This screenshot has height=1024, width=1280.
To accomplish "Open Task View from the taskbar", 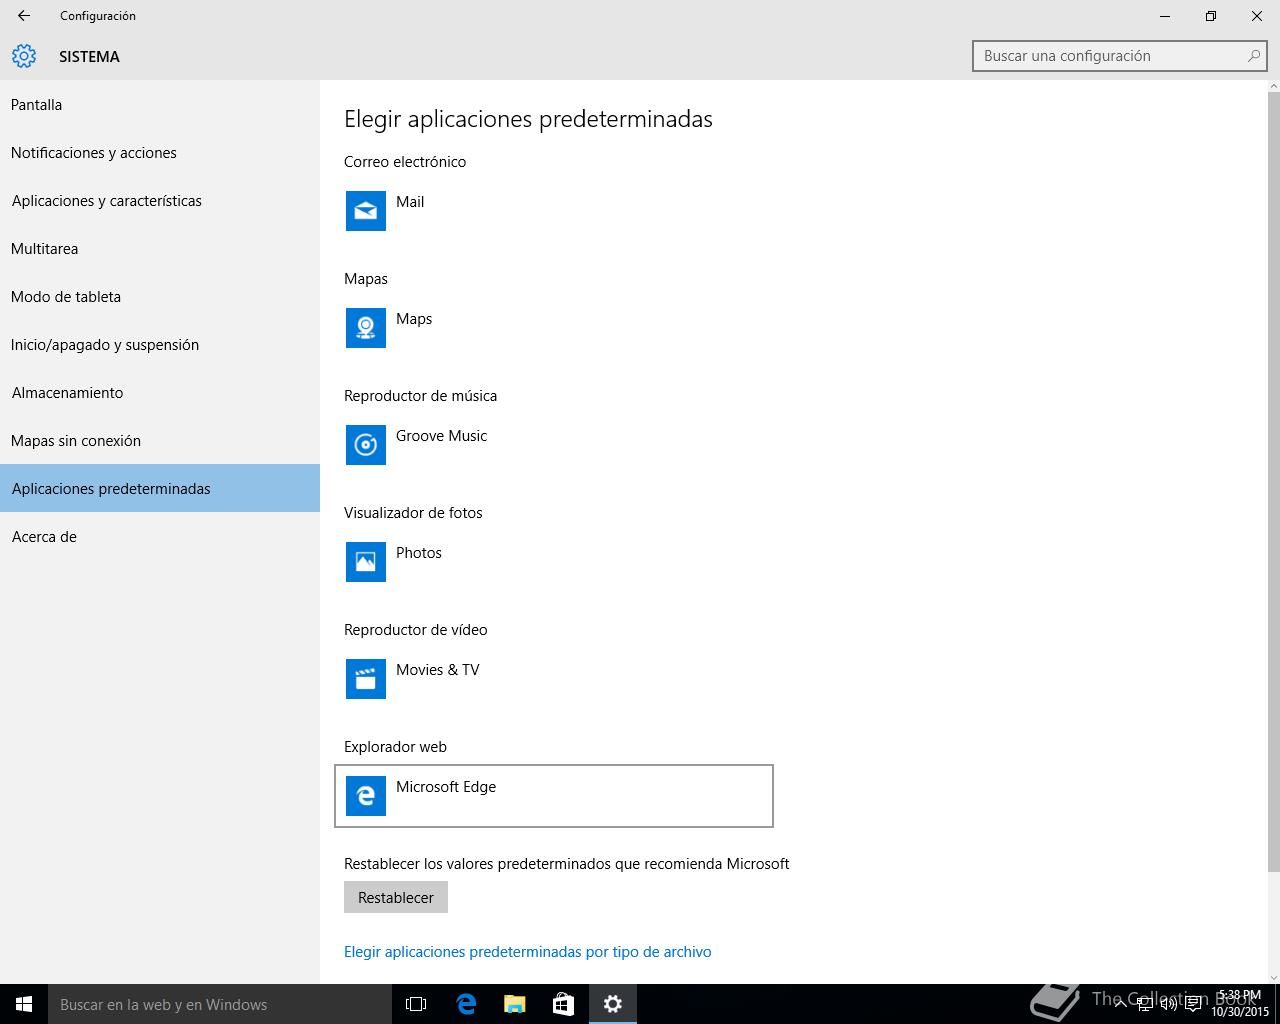I will point(416,1004).
